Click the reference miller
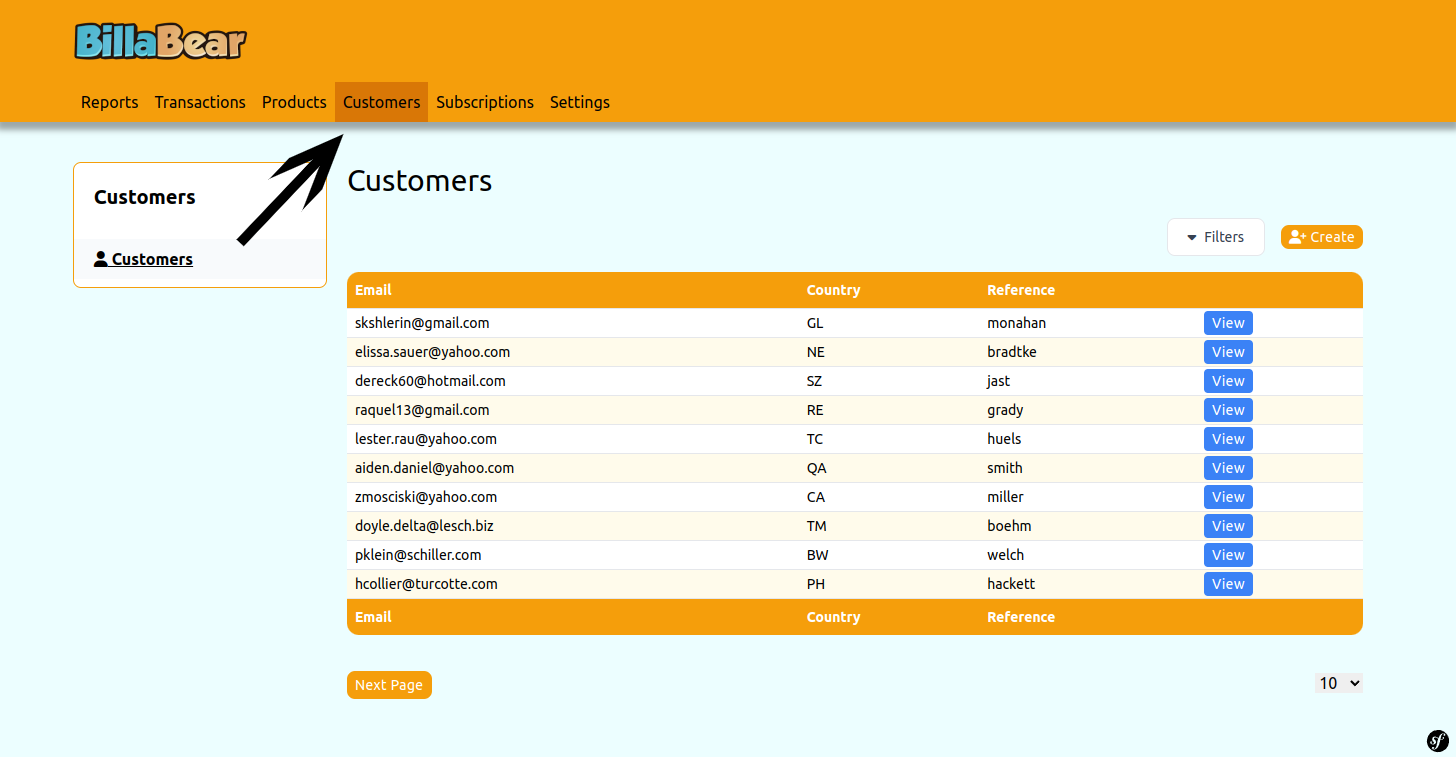 tap(1005, 497)
